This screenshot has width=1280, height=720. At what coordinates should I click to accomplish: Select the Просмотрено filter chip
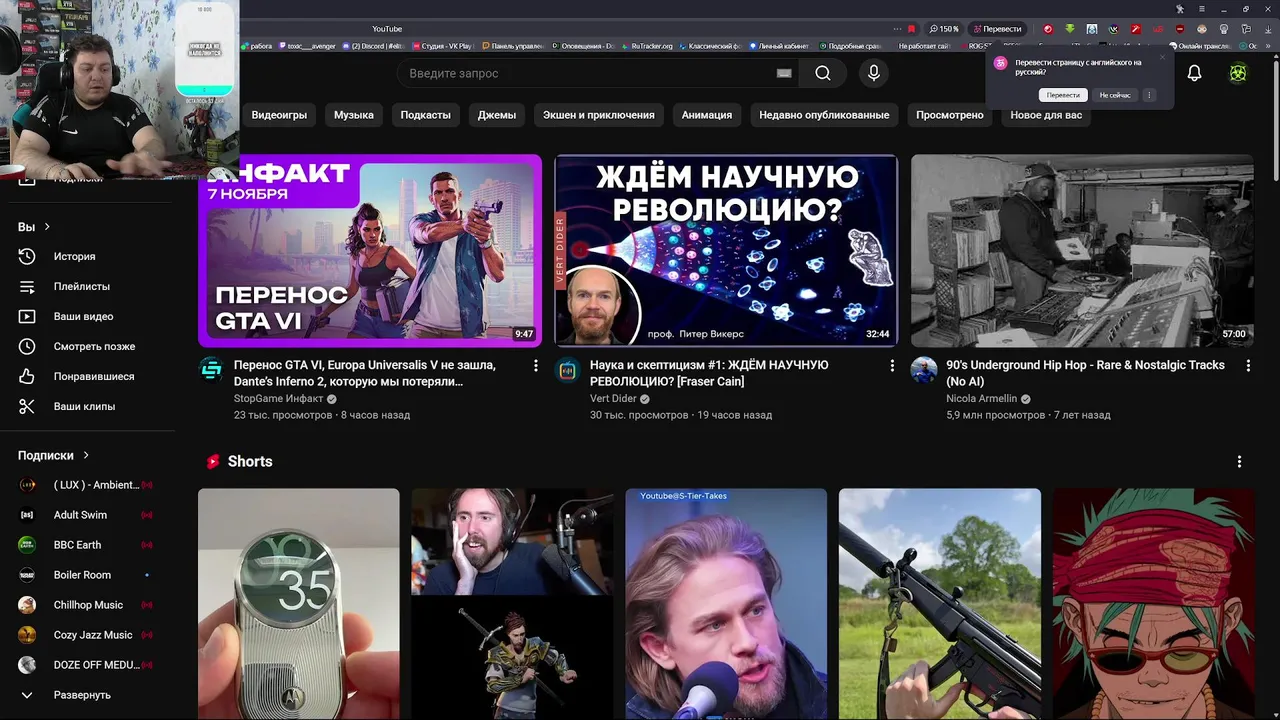(x=950, y=115)
